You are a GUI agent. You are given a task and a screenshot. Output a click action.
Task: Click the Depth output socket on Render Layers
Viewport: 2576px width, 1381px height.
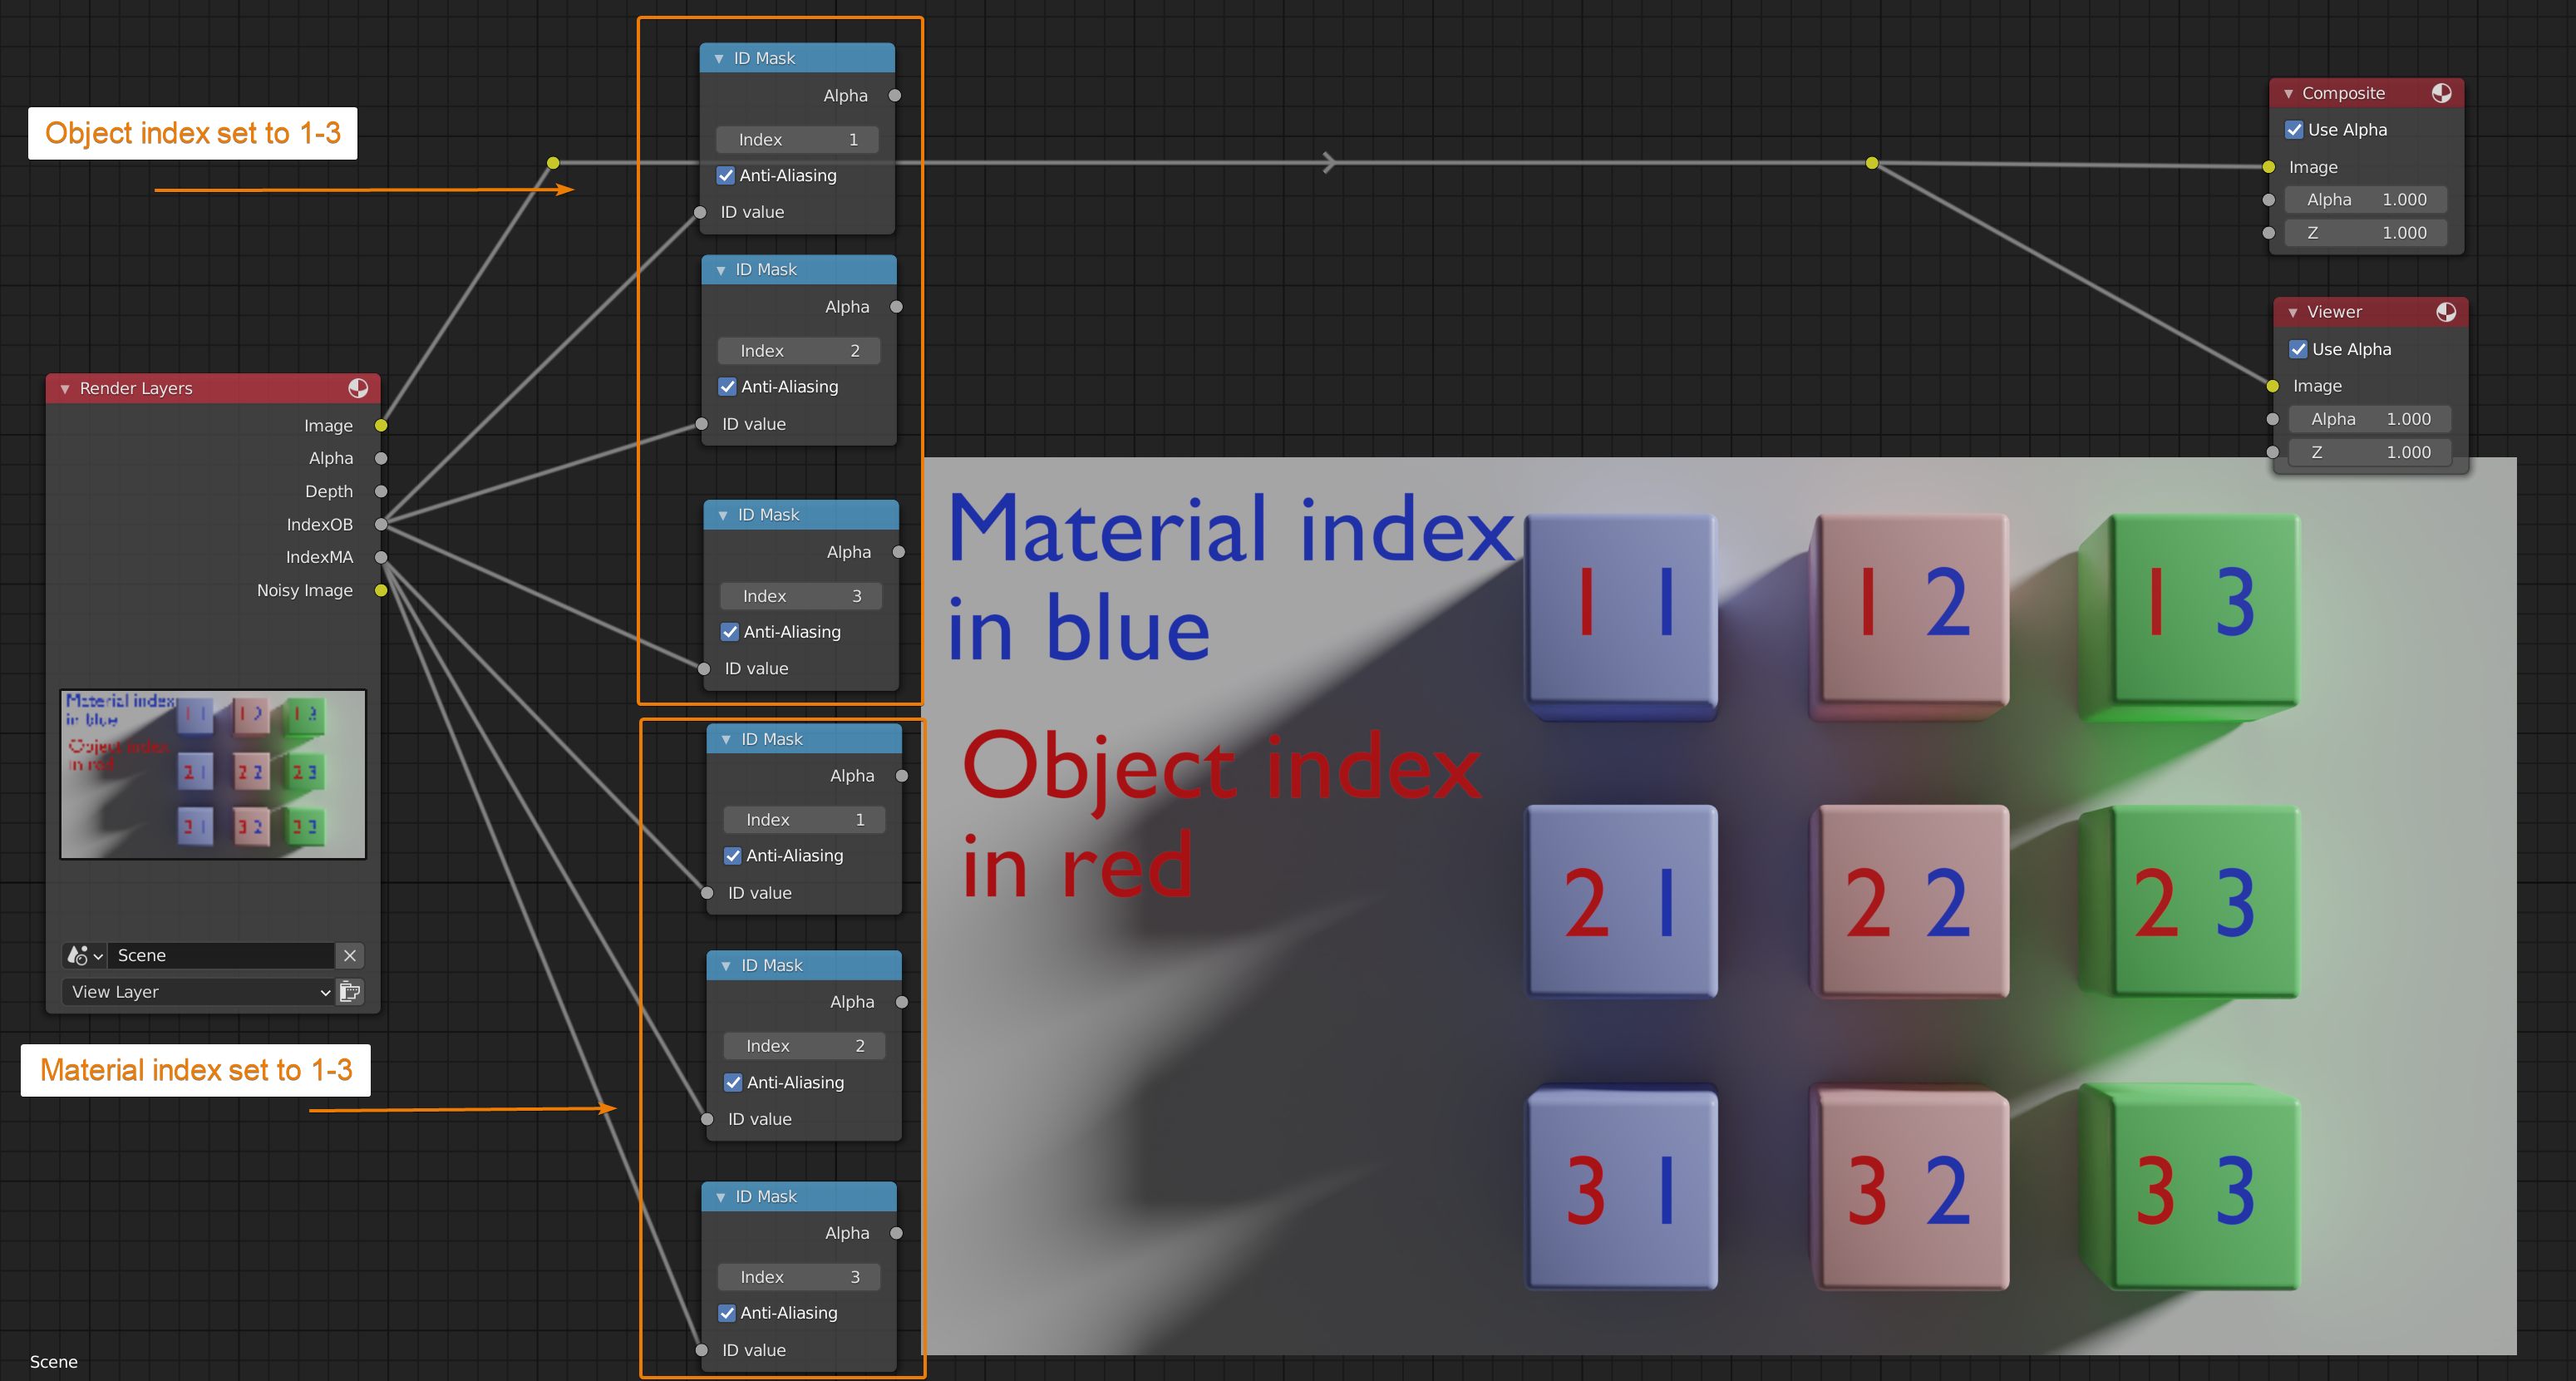coord(380,491)
